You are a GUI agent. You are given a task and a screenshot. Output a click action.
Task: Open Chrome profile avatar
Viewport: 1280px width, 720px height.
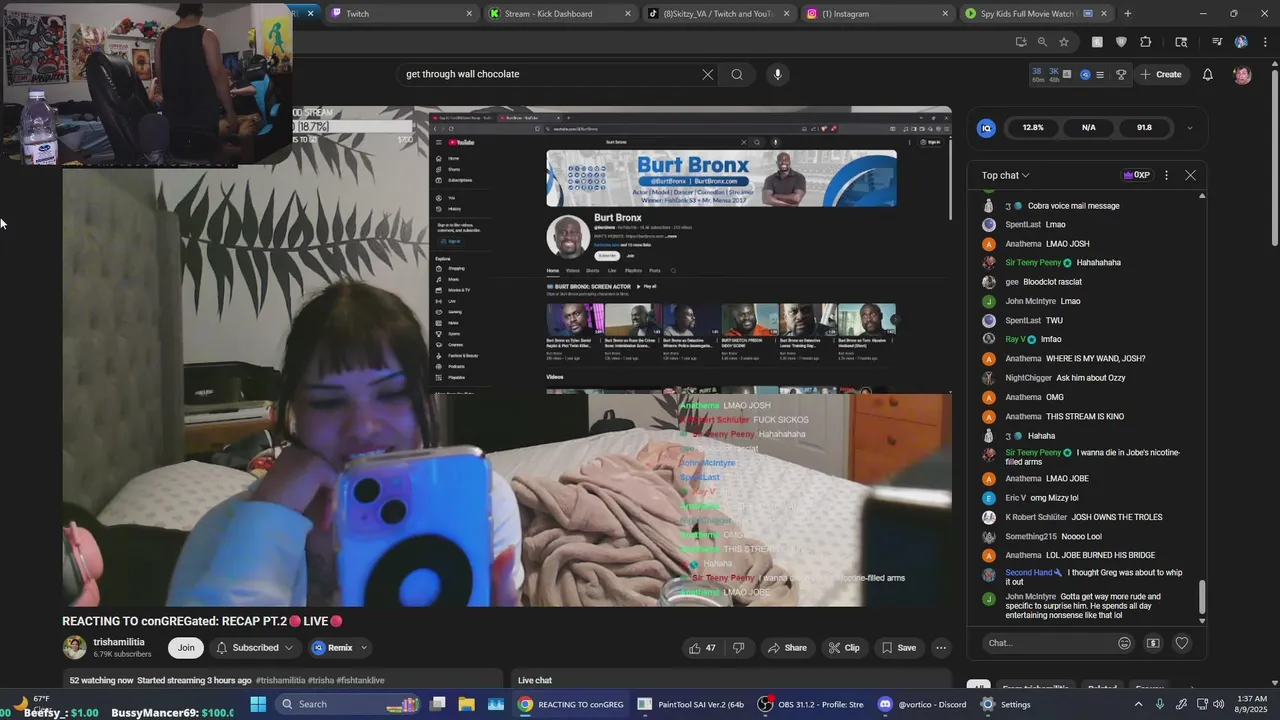1241,42
